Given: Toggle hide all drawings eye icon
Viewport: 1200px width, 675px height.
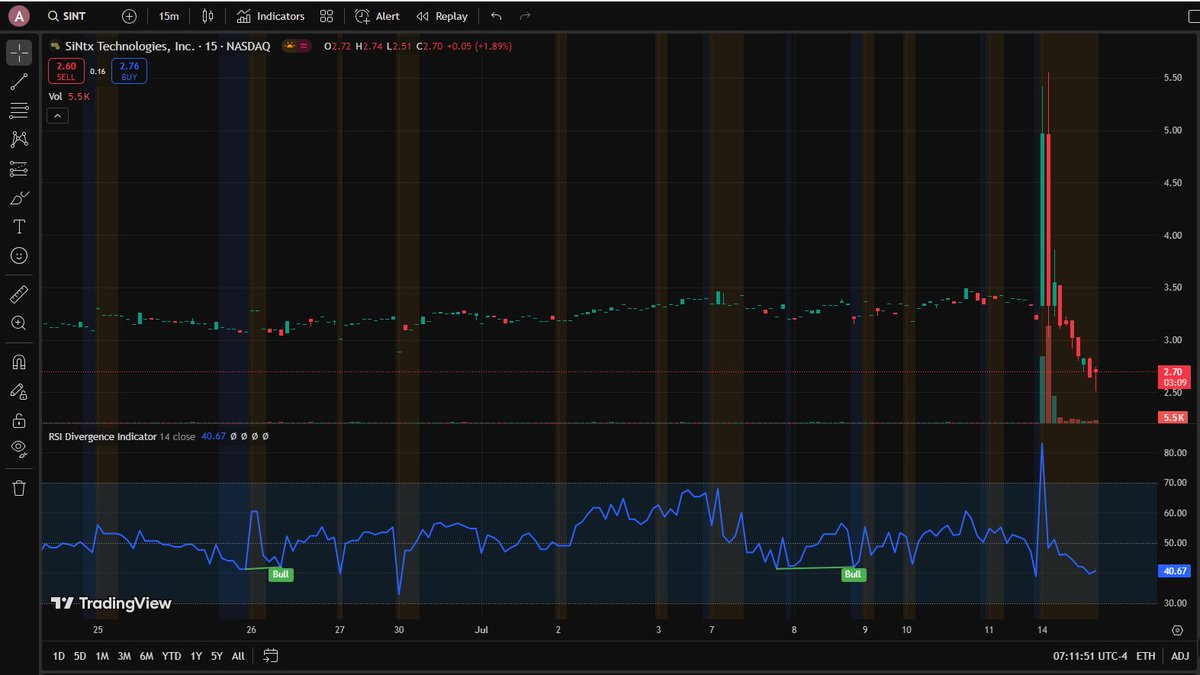Looking at the screenshot, I should pos(19,449).
